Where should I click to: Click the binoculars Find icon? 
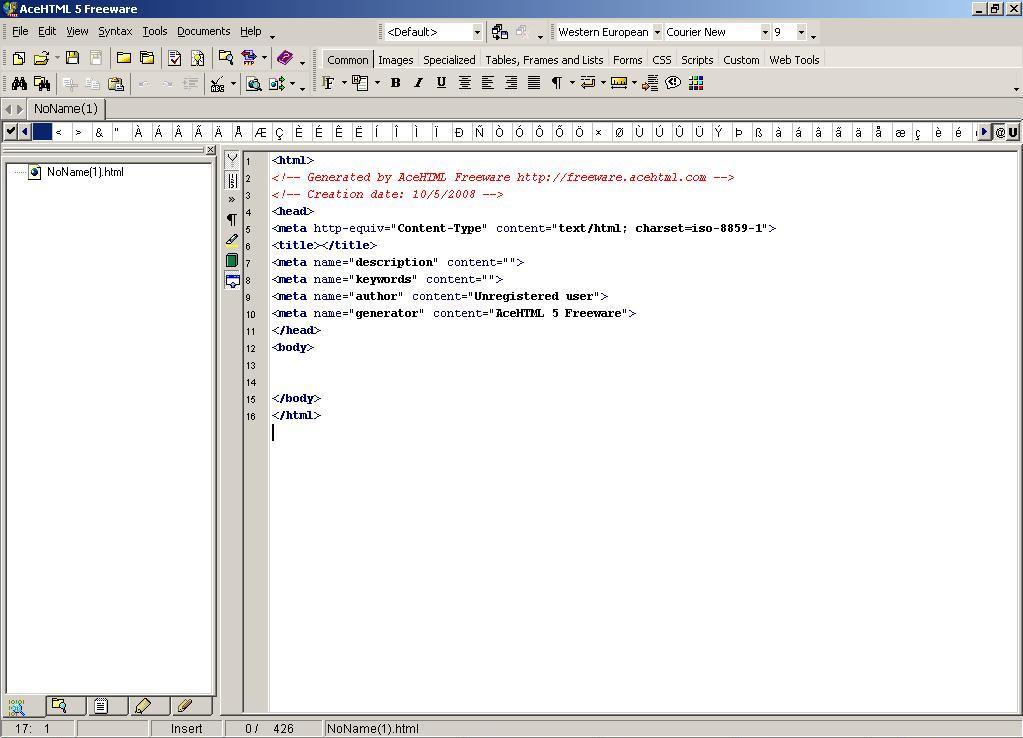19,84
